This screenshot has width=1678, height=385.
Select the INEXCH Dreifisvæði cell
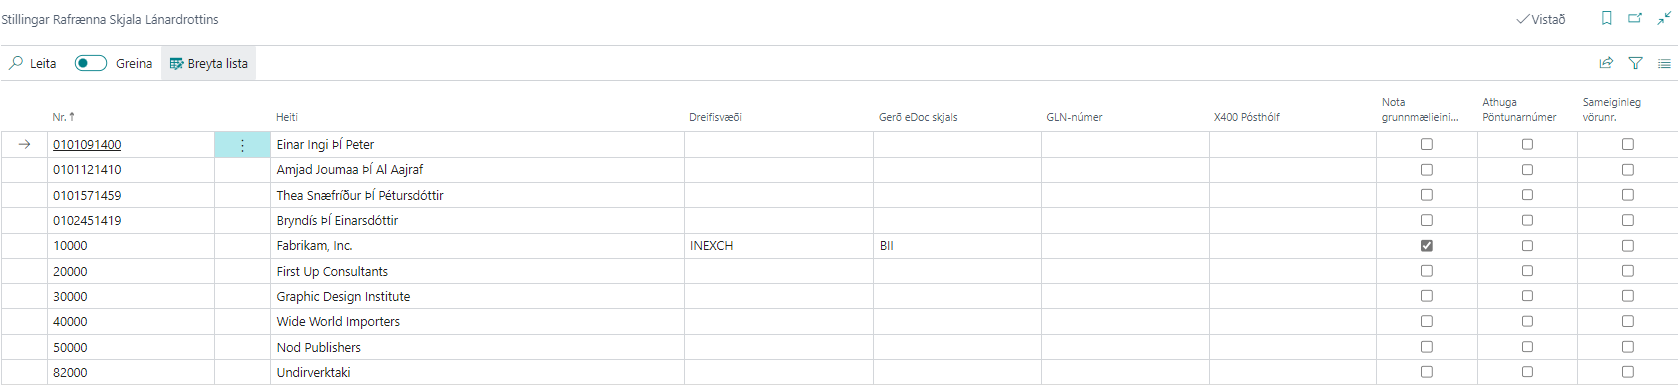coord(779,246)
